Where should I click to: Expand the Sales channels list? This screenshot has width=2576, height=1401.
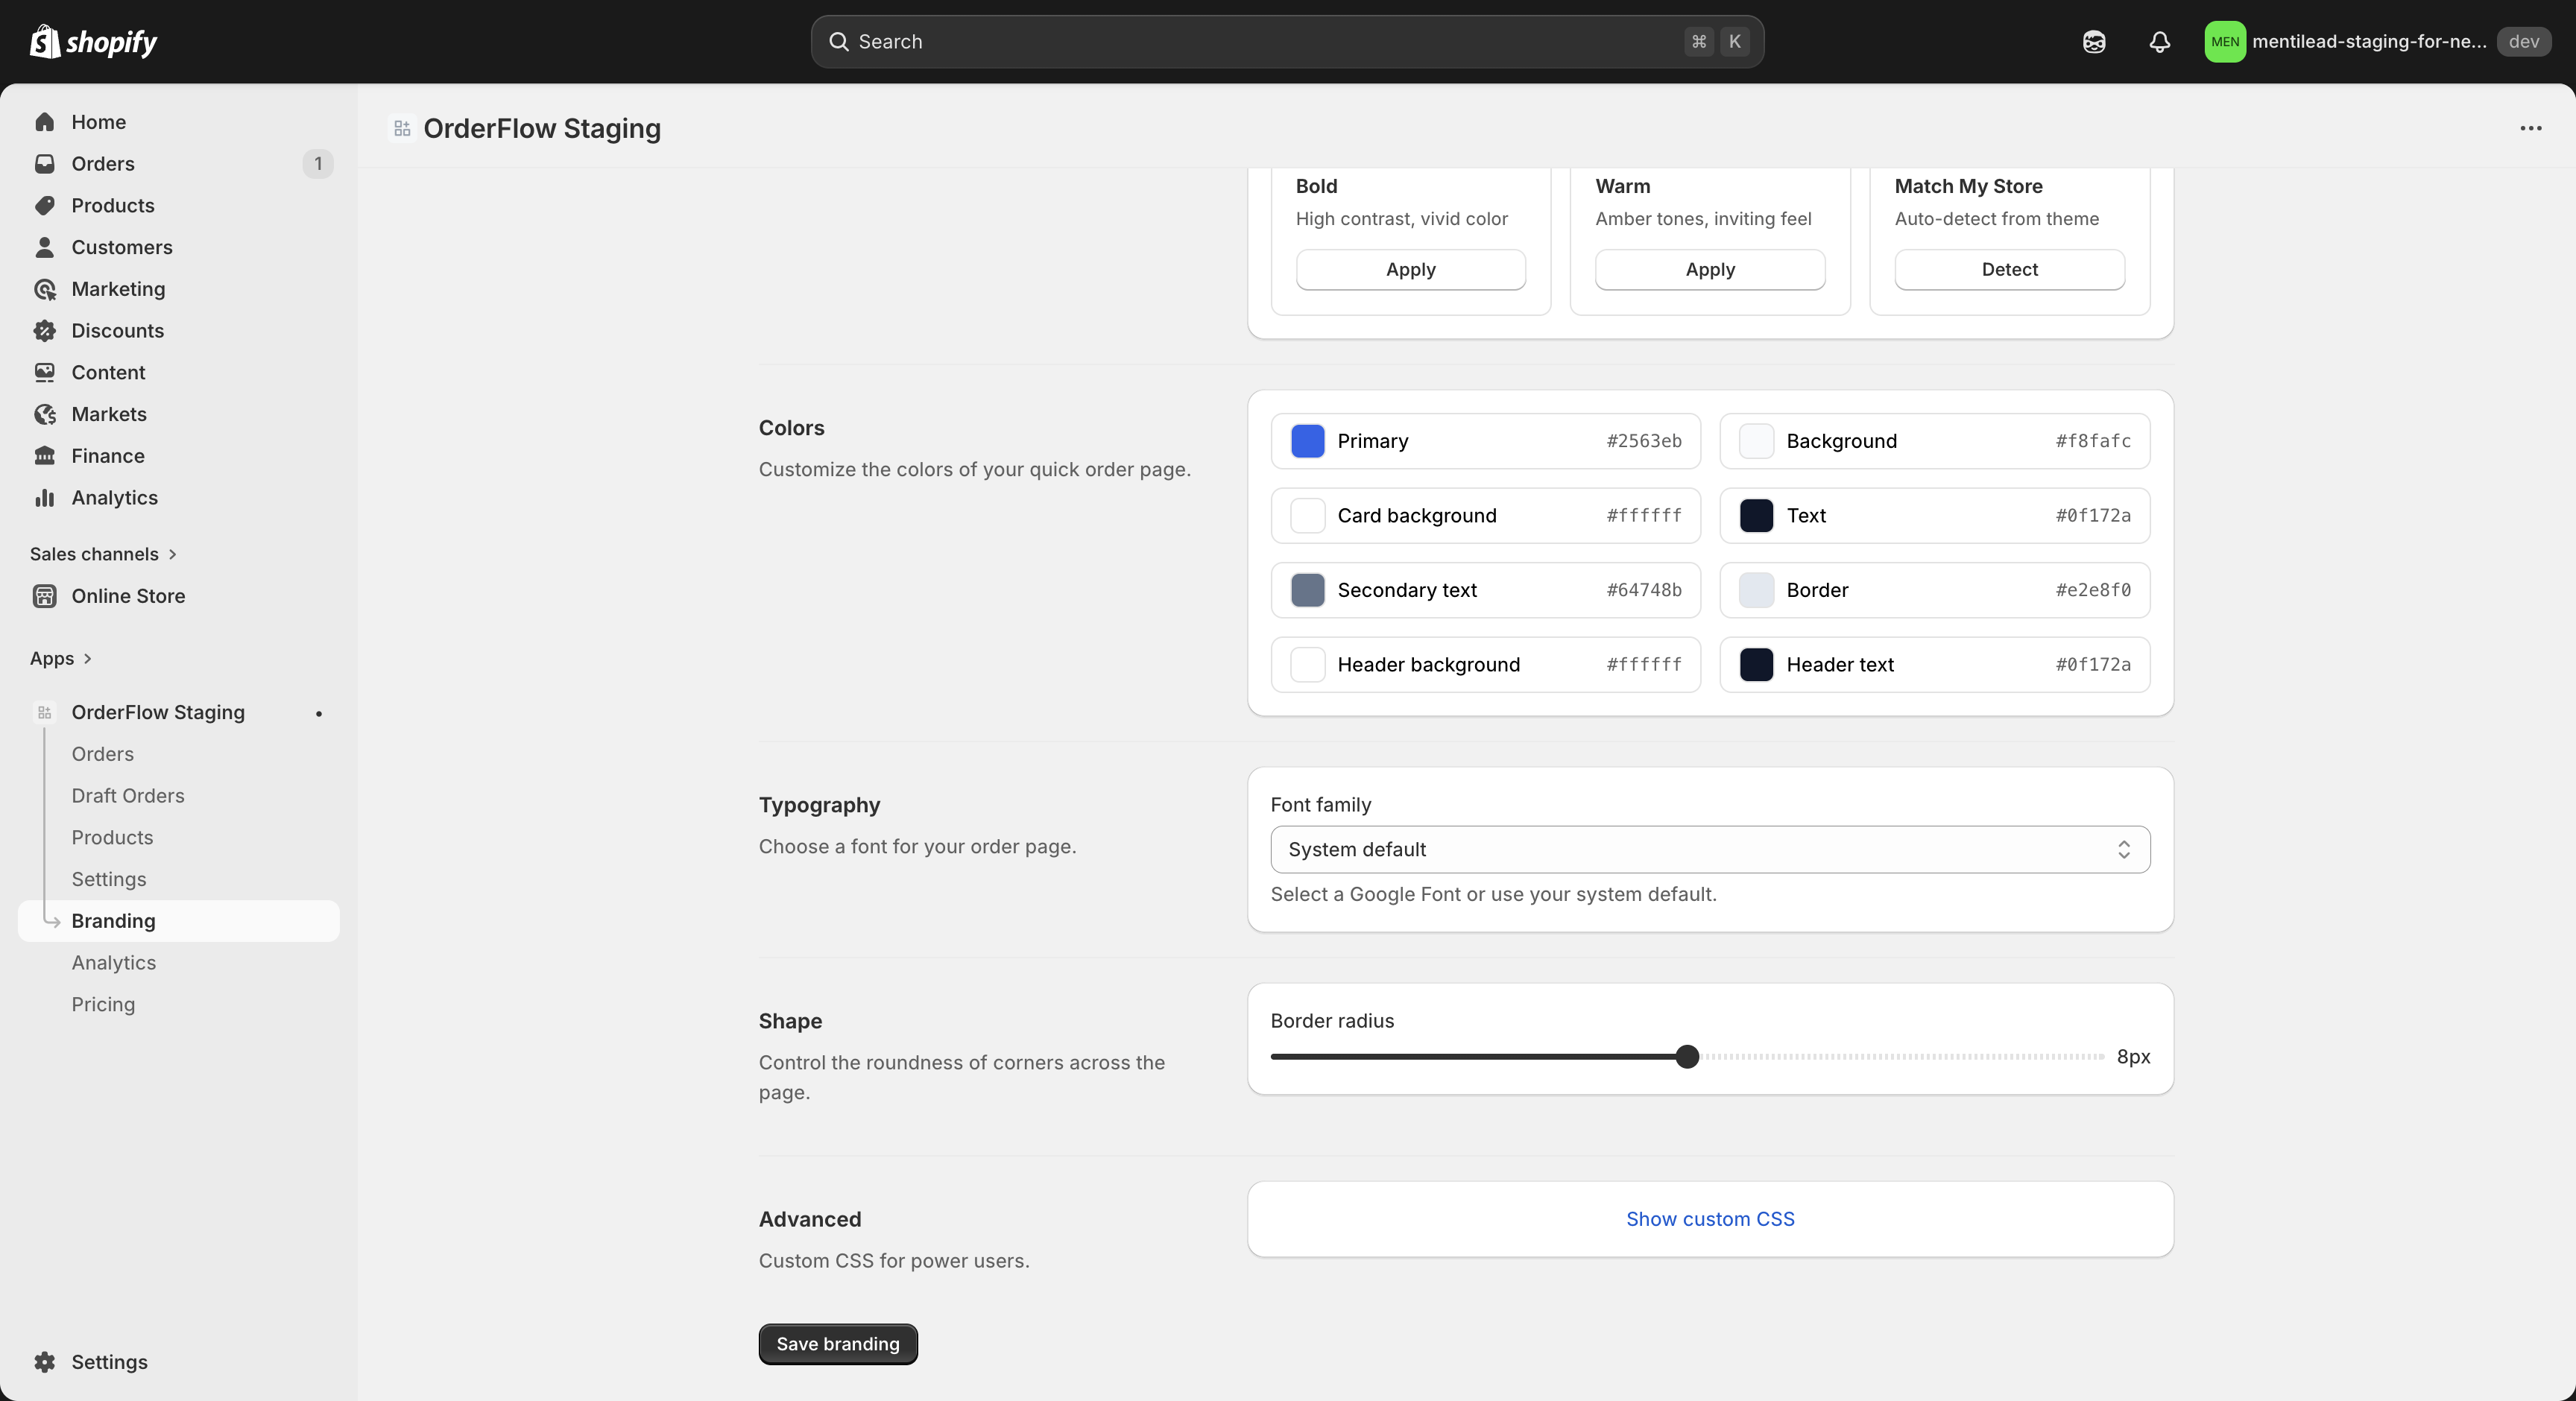click(x=103, y=553)
